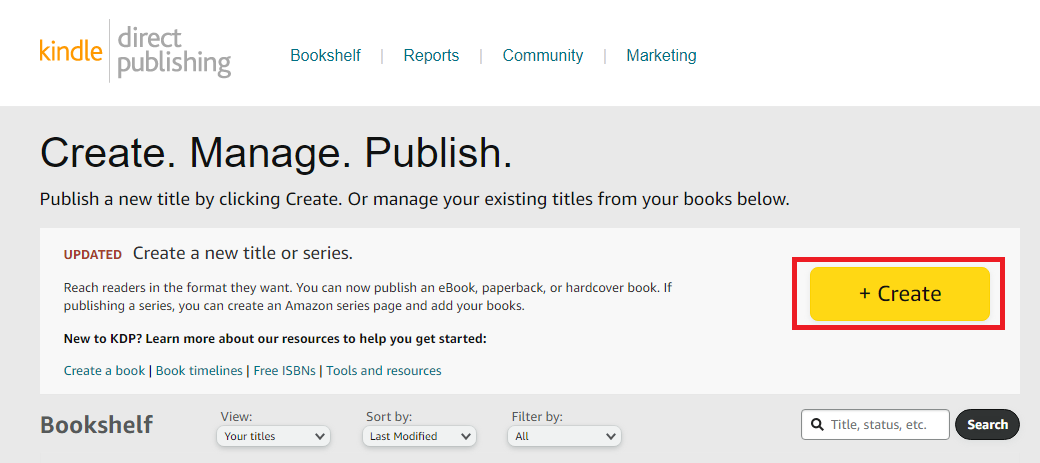1040x463 pixels.
Task: Go to the Community tab
Action: point(543,55)
